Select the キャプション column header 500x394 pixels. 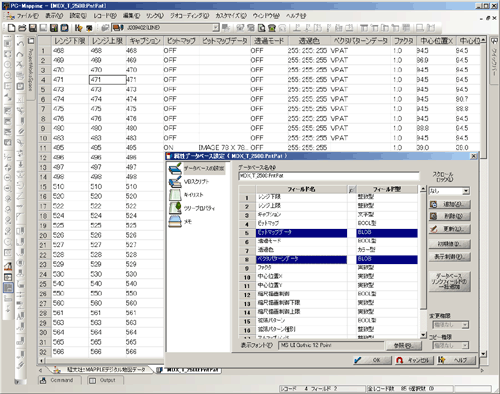pos(145,41)
